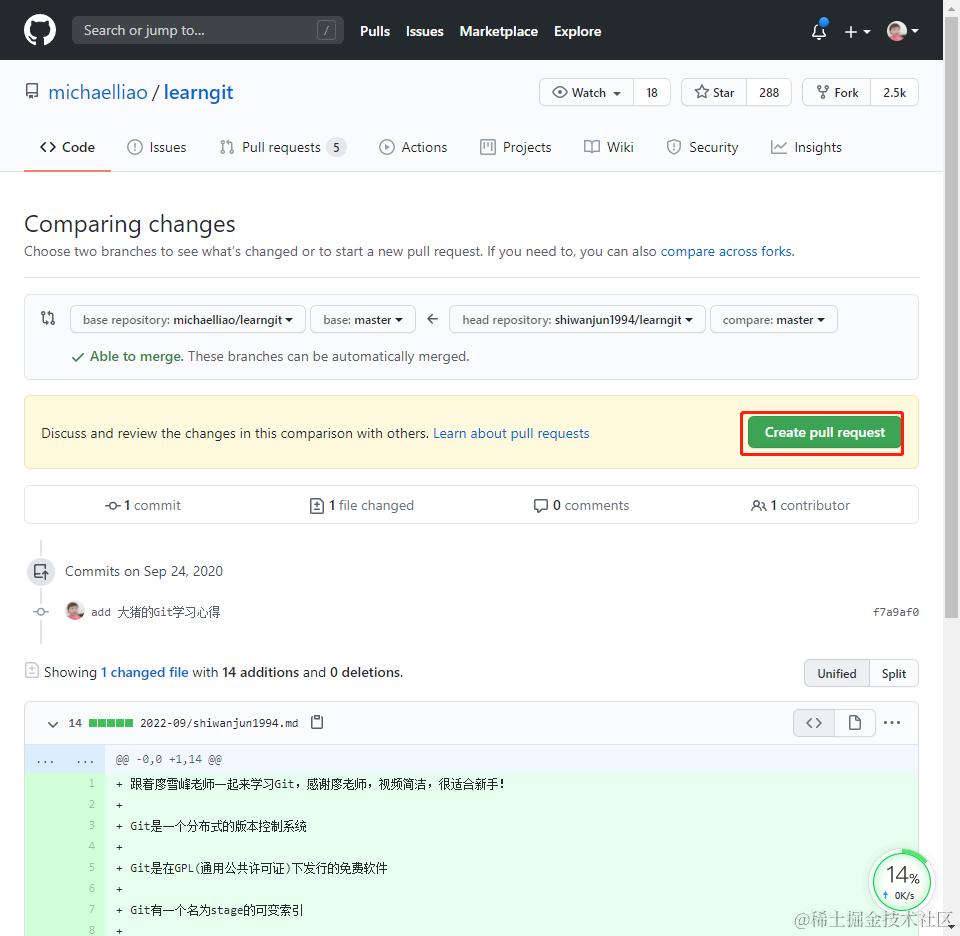Open Learn about pull requests link
Screen dimensions: 960x936
(x=511, y=433)
